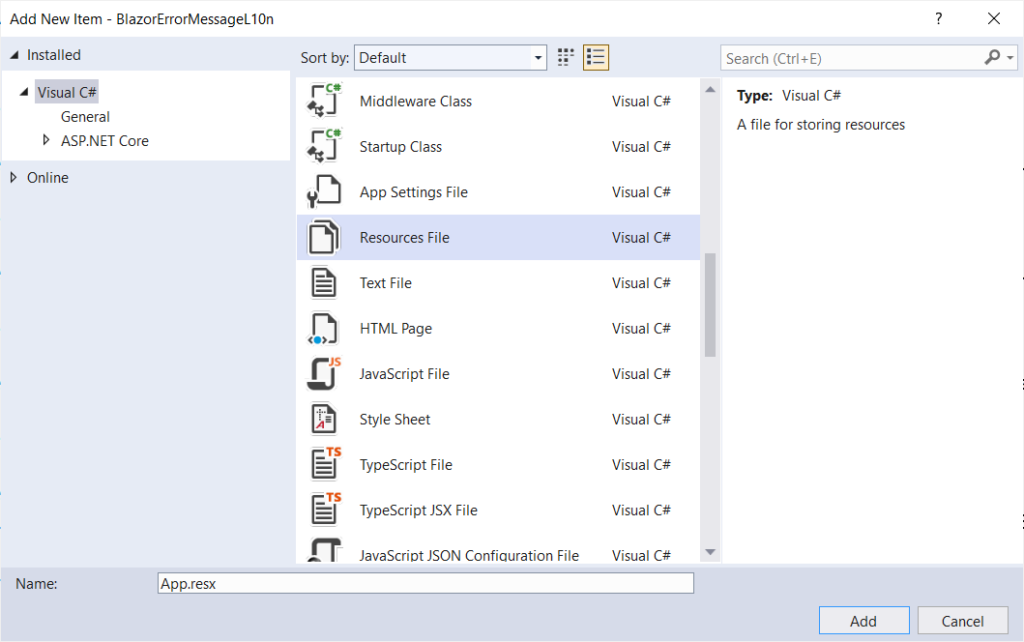The height and width of the screenshot is (642, 1024).
Task: Select the HTML Page item name
Action: (x=396, y=329)
